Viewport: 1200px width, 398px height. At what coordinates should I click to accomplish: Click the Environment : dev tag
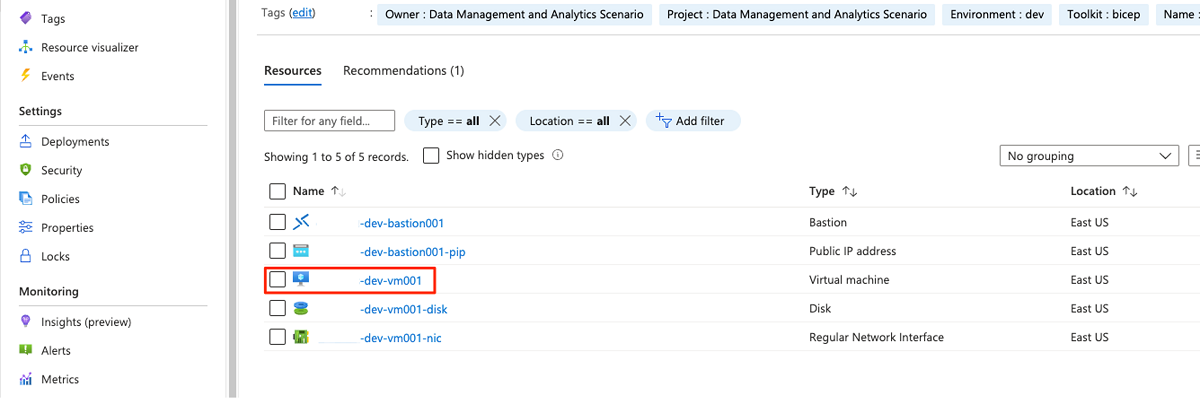click(x=996, y=15)
